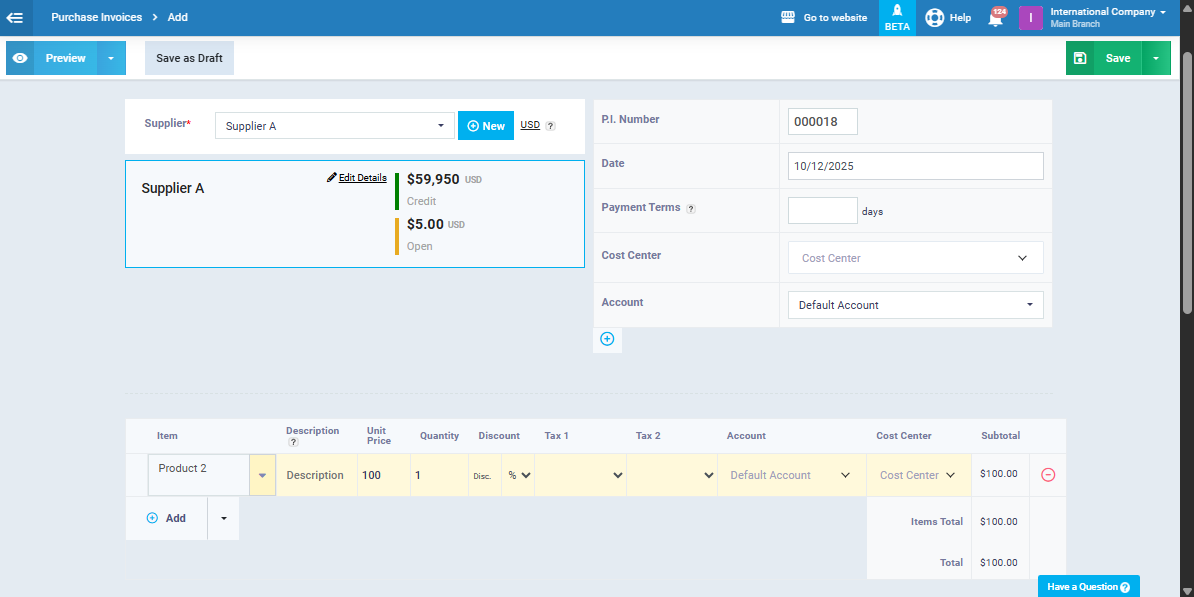The width and height of the screenshot is (1194, 597).
Task: Expand the Cost Center dropdown in header
Action: coord(915,258)
